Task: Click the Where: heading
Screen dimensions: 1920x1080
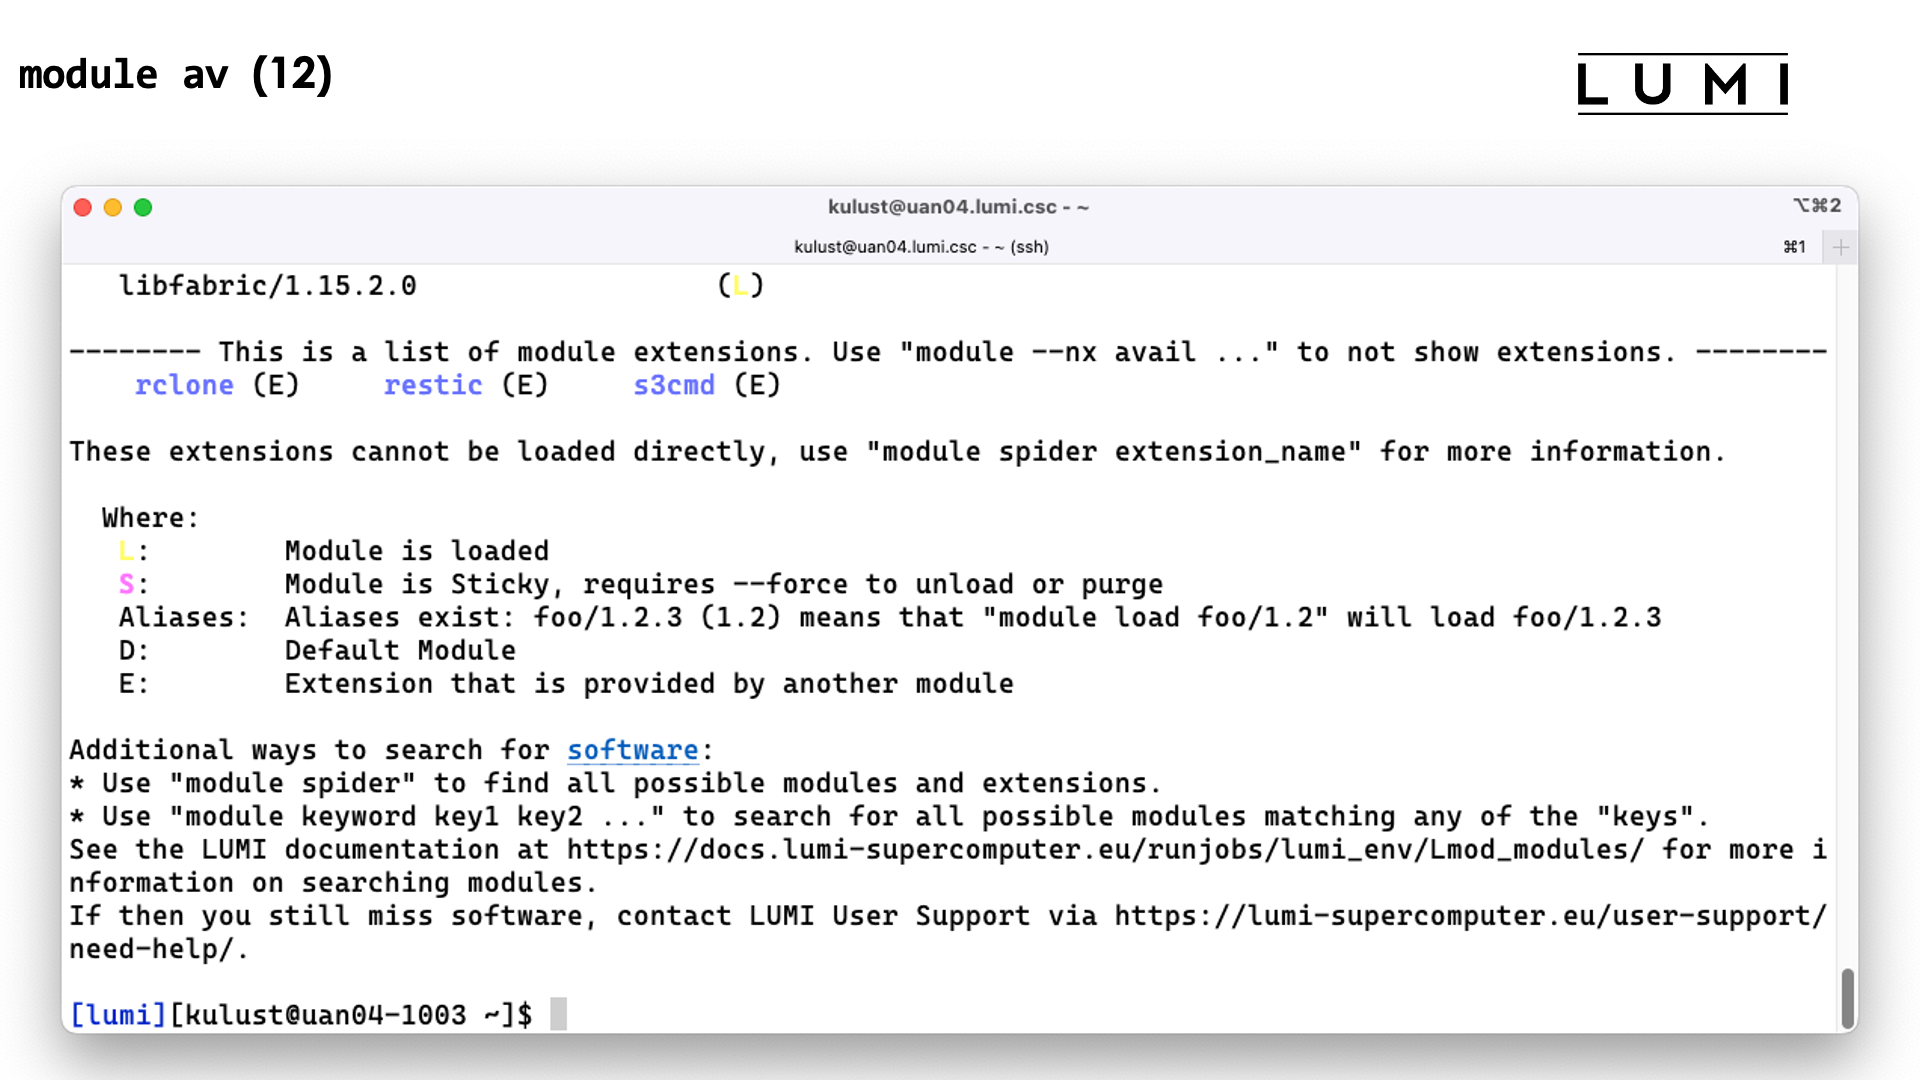Action: tap(151, 518)
